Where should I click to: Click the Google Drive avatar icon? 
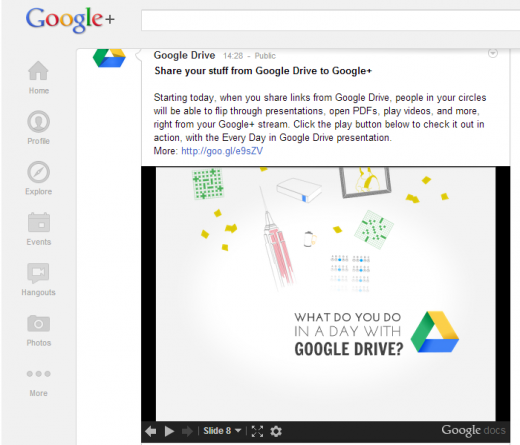pos(109,58)
